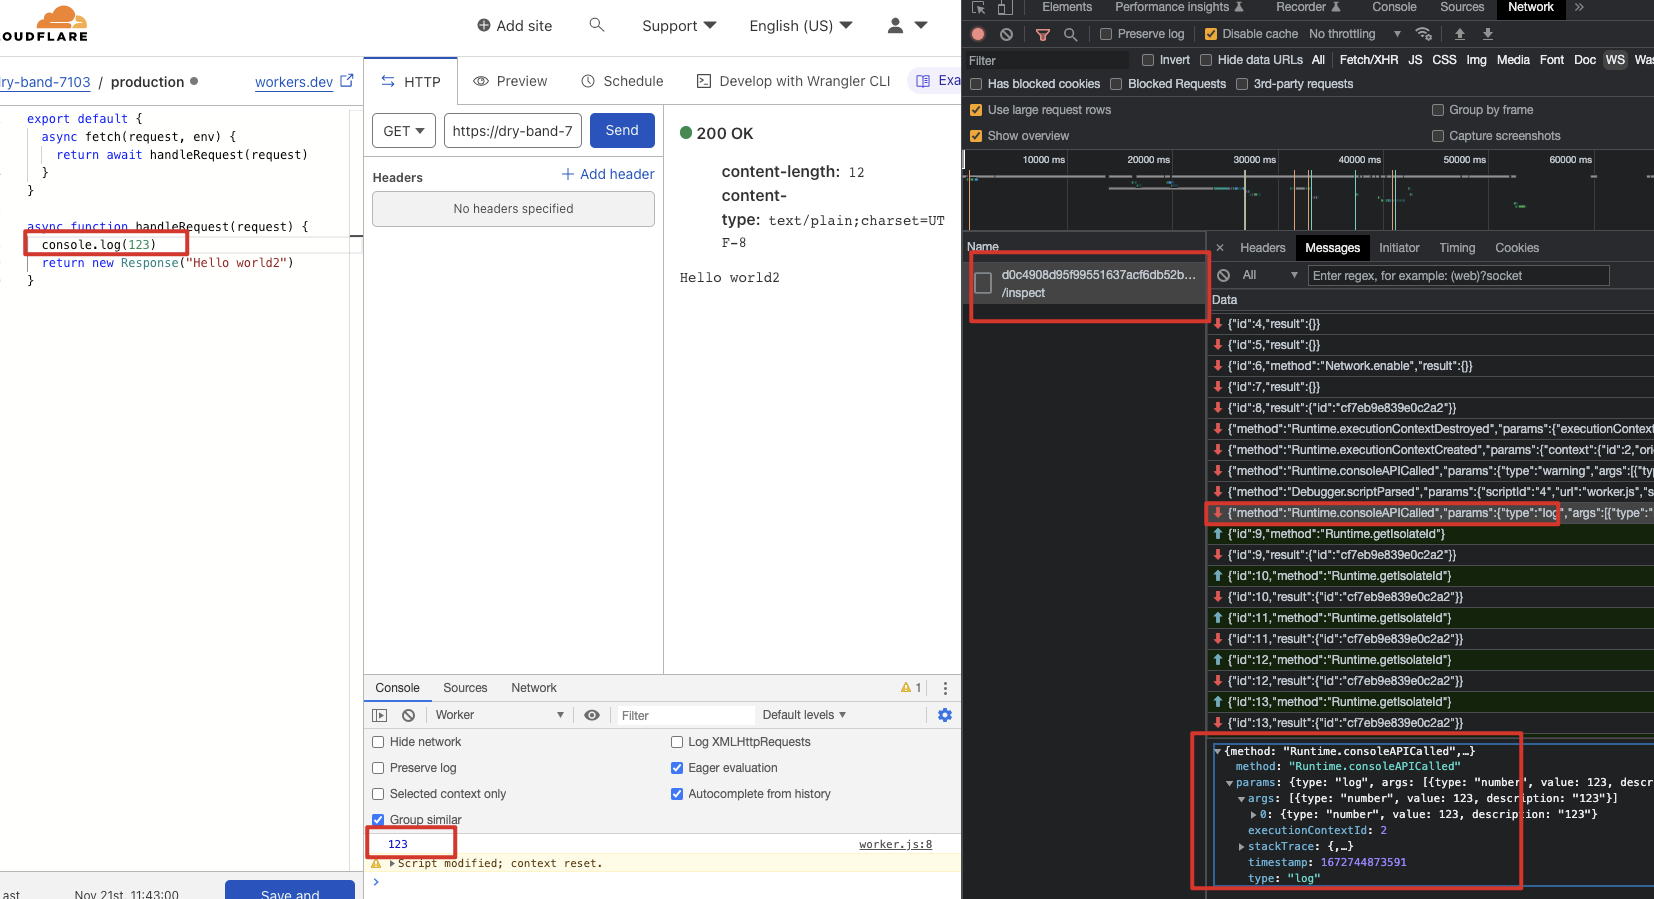
Task: Clear WebSocket messages with the block icon
Action: [1223, 275]
